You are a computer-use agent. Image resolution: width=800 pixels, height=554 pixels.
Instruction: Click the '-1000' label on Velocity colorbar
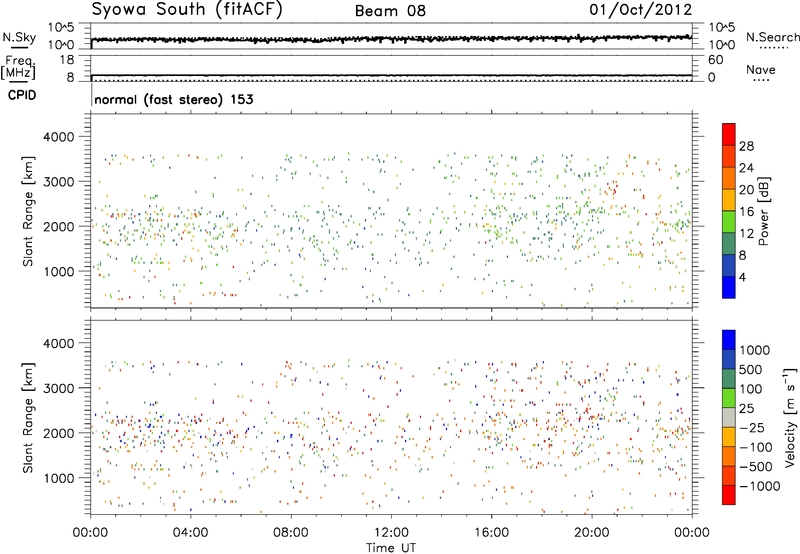(x=760, y=486)
